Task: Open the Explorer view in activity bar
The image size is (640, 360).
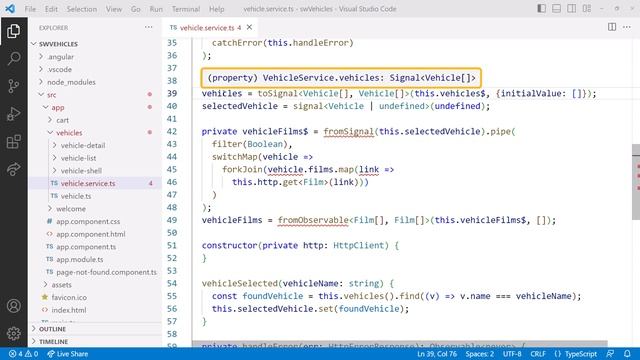Action: [x=13, y=31]
